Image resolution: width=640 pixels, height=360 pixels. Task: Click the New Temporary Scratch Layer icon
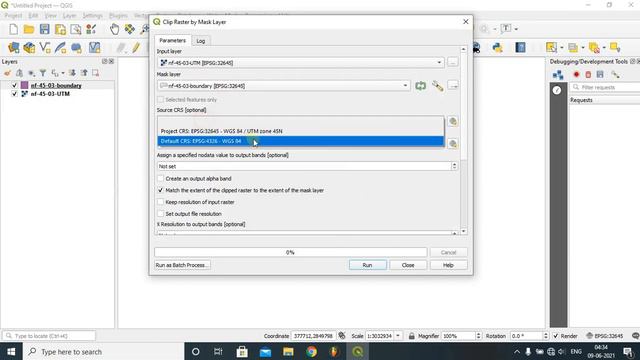point(76,48)
